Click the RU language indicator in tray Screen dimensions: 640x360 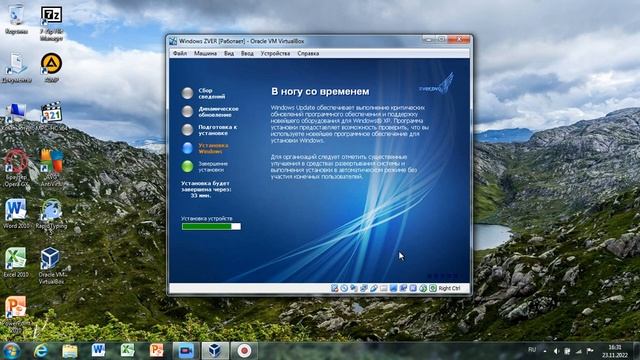coord(532,350)
